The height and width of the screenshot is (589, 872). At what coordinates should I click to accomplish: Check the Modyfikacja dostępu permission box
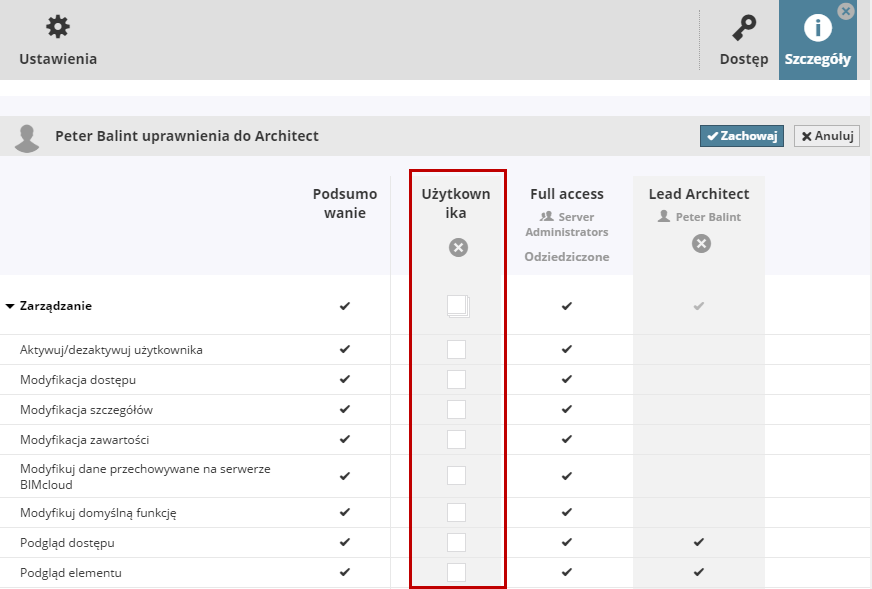point(456,380)
